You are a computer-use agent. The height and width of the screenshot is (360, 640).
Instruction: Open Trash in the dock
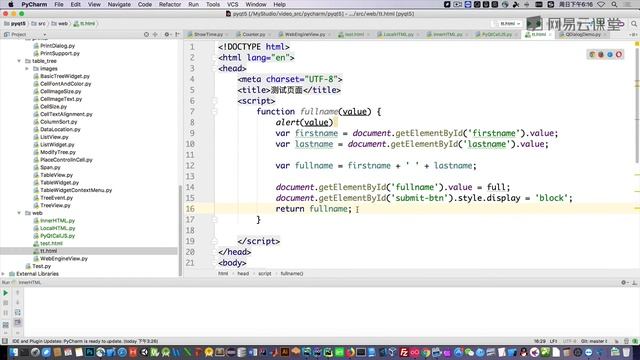coord(626,352)
